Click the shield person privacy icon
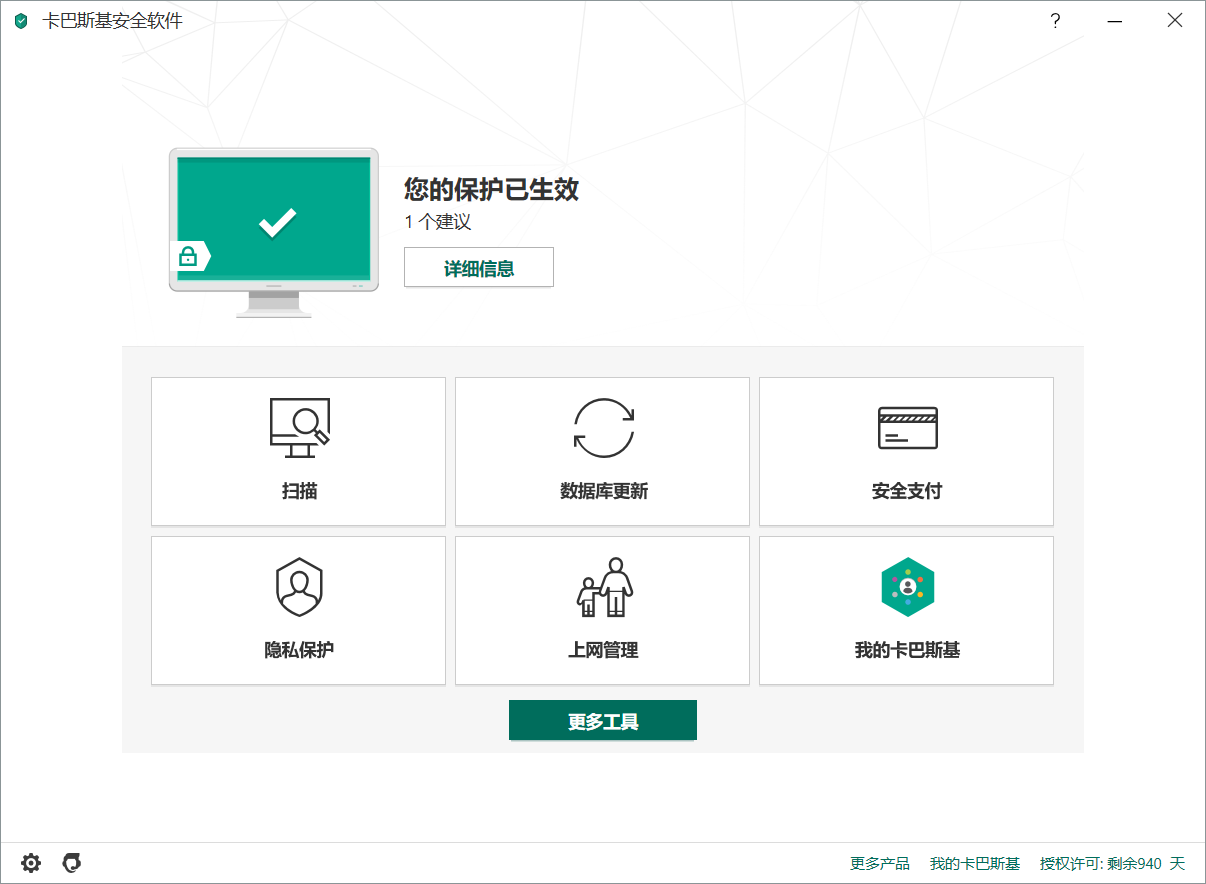This screenshot has height=884, width=1206. [x=300, y=587]
